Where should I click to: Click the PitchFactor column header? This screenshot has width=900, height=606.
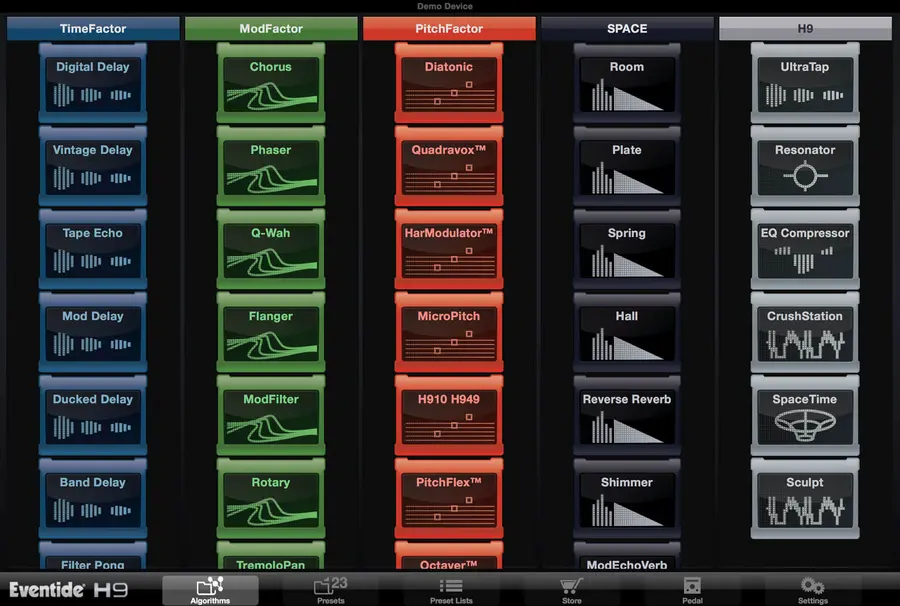(x=449, y=29)
